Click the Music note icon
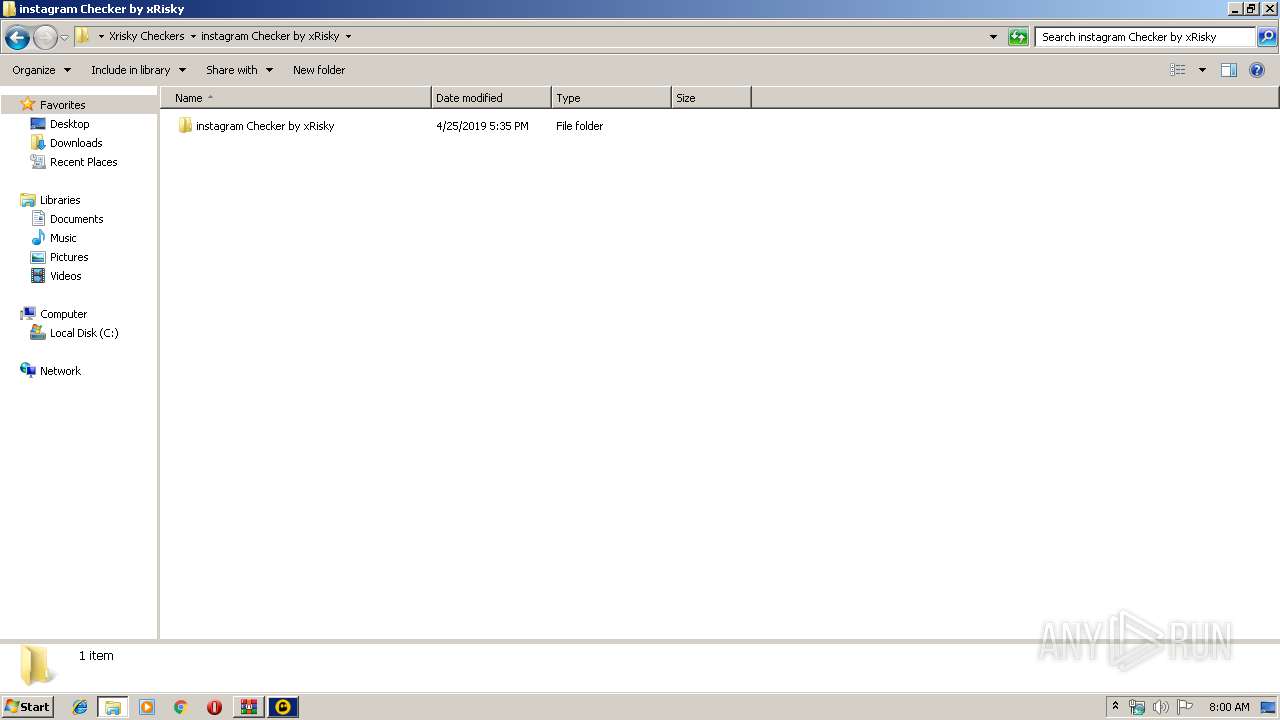This screenshot has height=720, width=1280. click(x=38, y=238)
